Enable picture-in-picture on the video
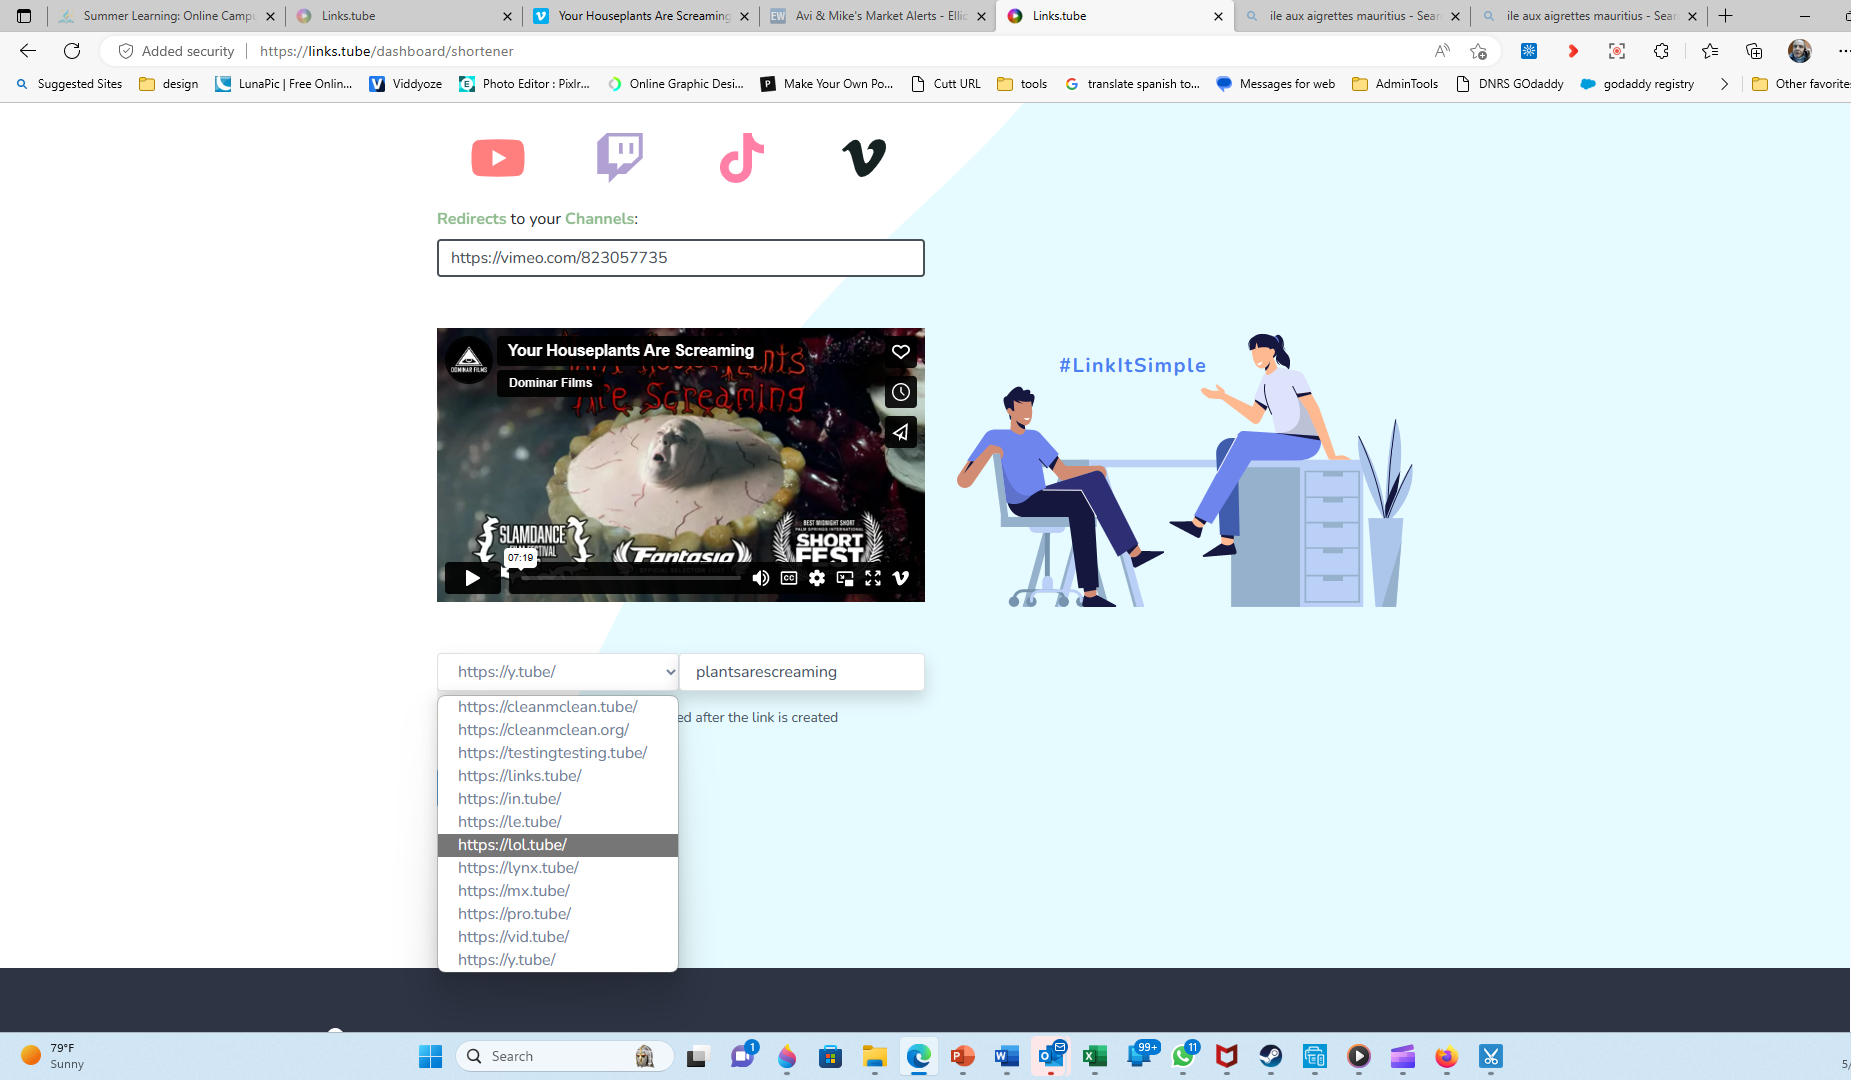 tap(845, 578)
